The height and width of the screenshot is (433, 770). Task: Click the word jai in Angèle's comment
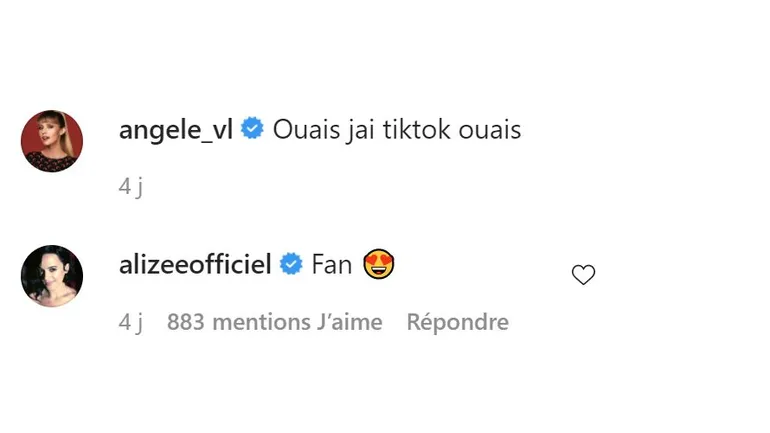pos(361,130)
